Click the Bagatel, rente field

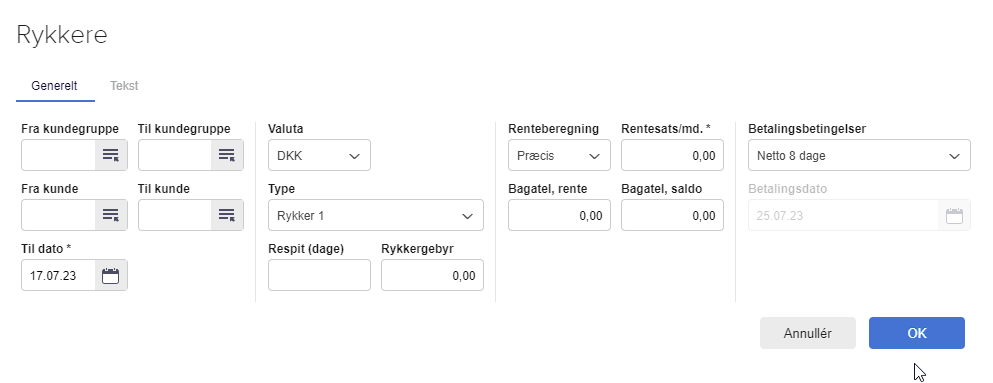[x=559, y=215]
